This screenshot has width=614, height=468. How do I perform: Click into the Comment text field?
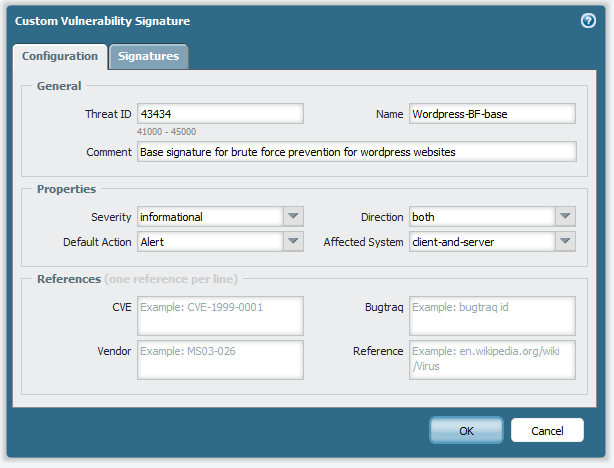tap(355, 151)
